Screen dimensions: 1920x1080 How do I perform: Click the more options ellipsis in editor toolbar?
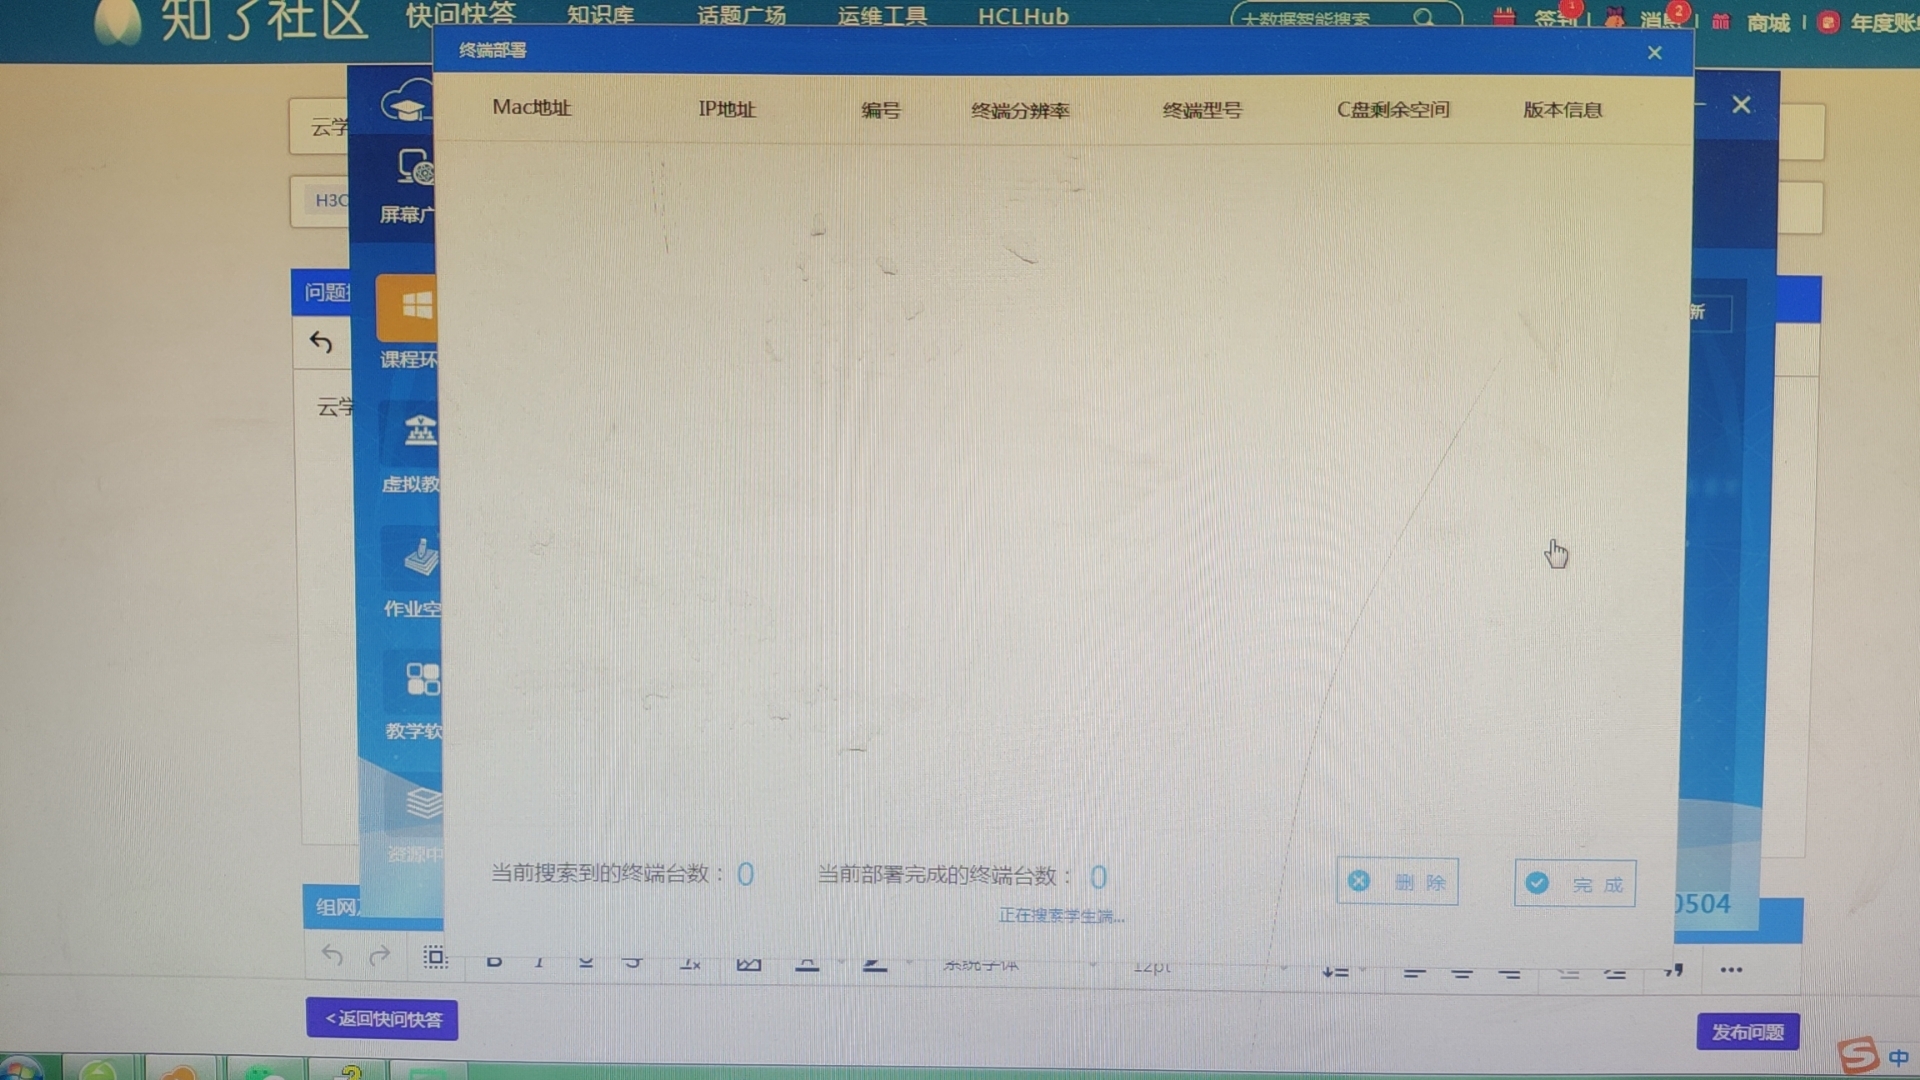pos(1731,970)
